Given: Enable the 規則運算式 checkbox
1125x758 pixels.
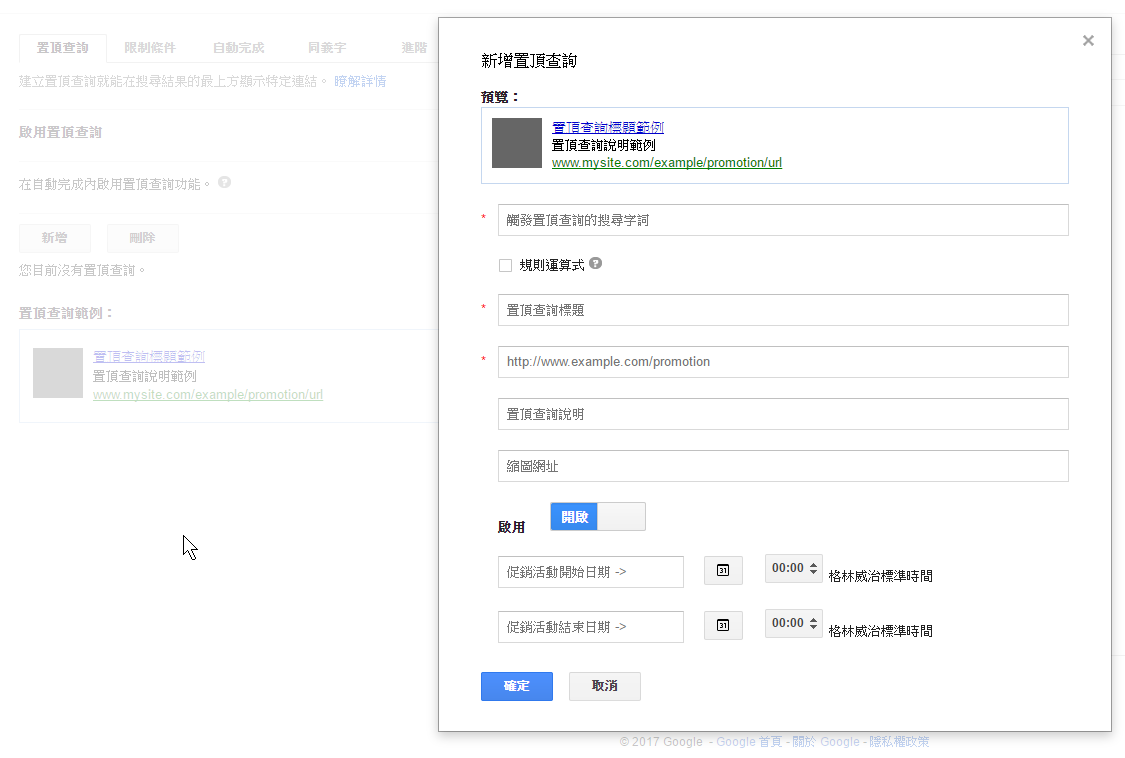Looking at the screenshot, I should tap(505, 263).
